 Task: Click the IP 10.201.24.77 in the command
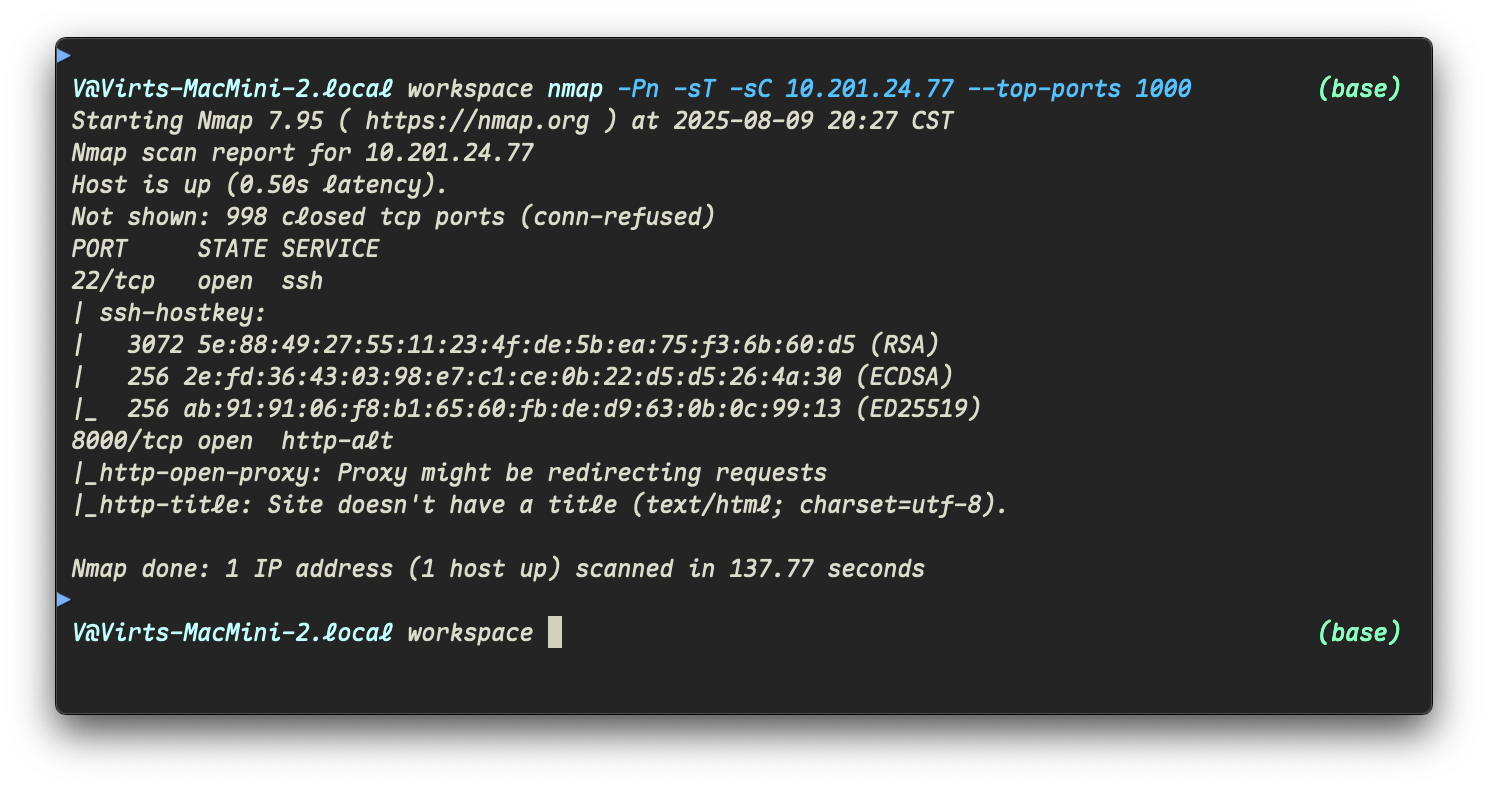868,89
